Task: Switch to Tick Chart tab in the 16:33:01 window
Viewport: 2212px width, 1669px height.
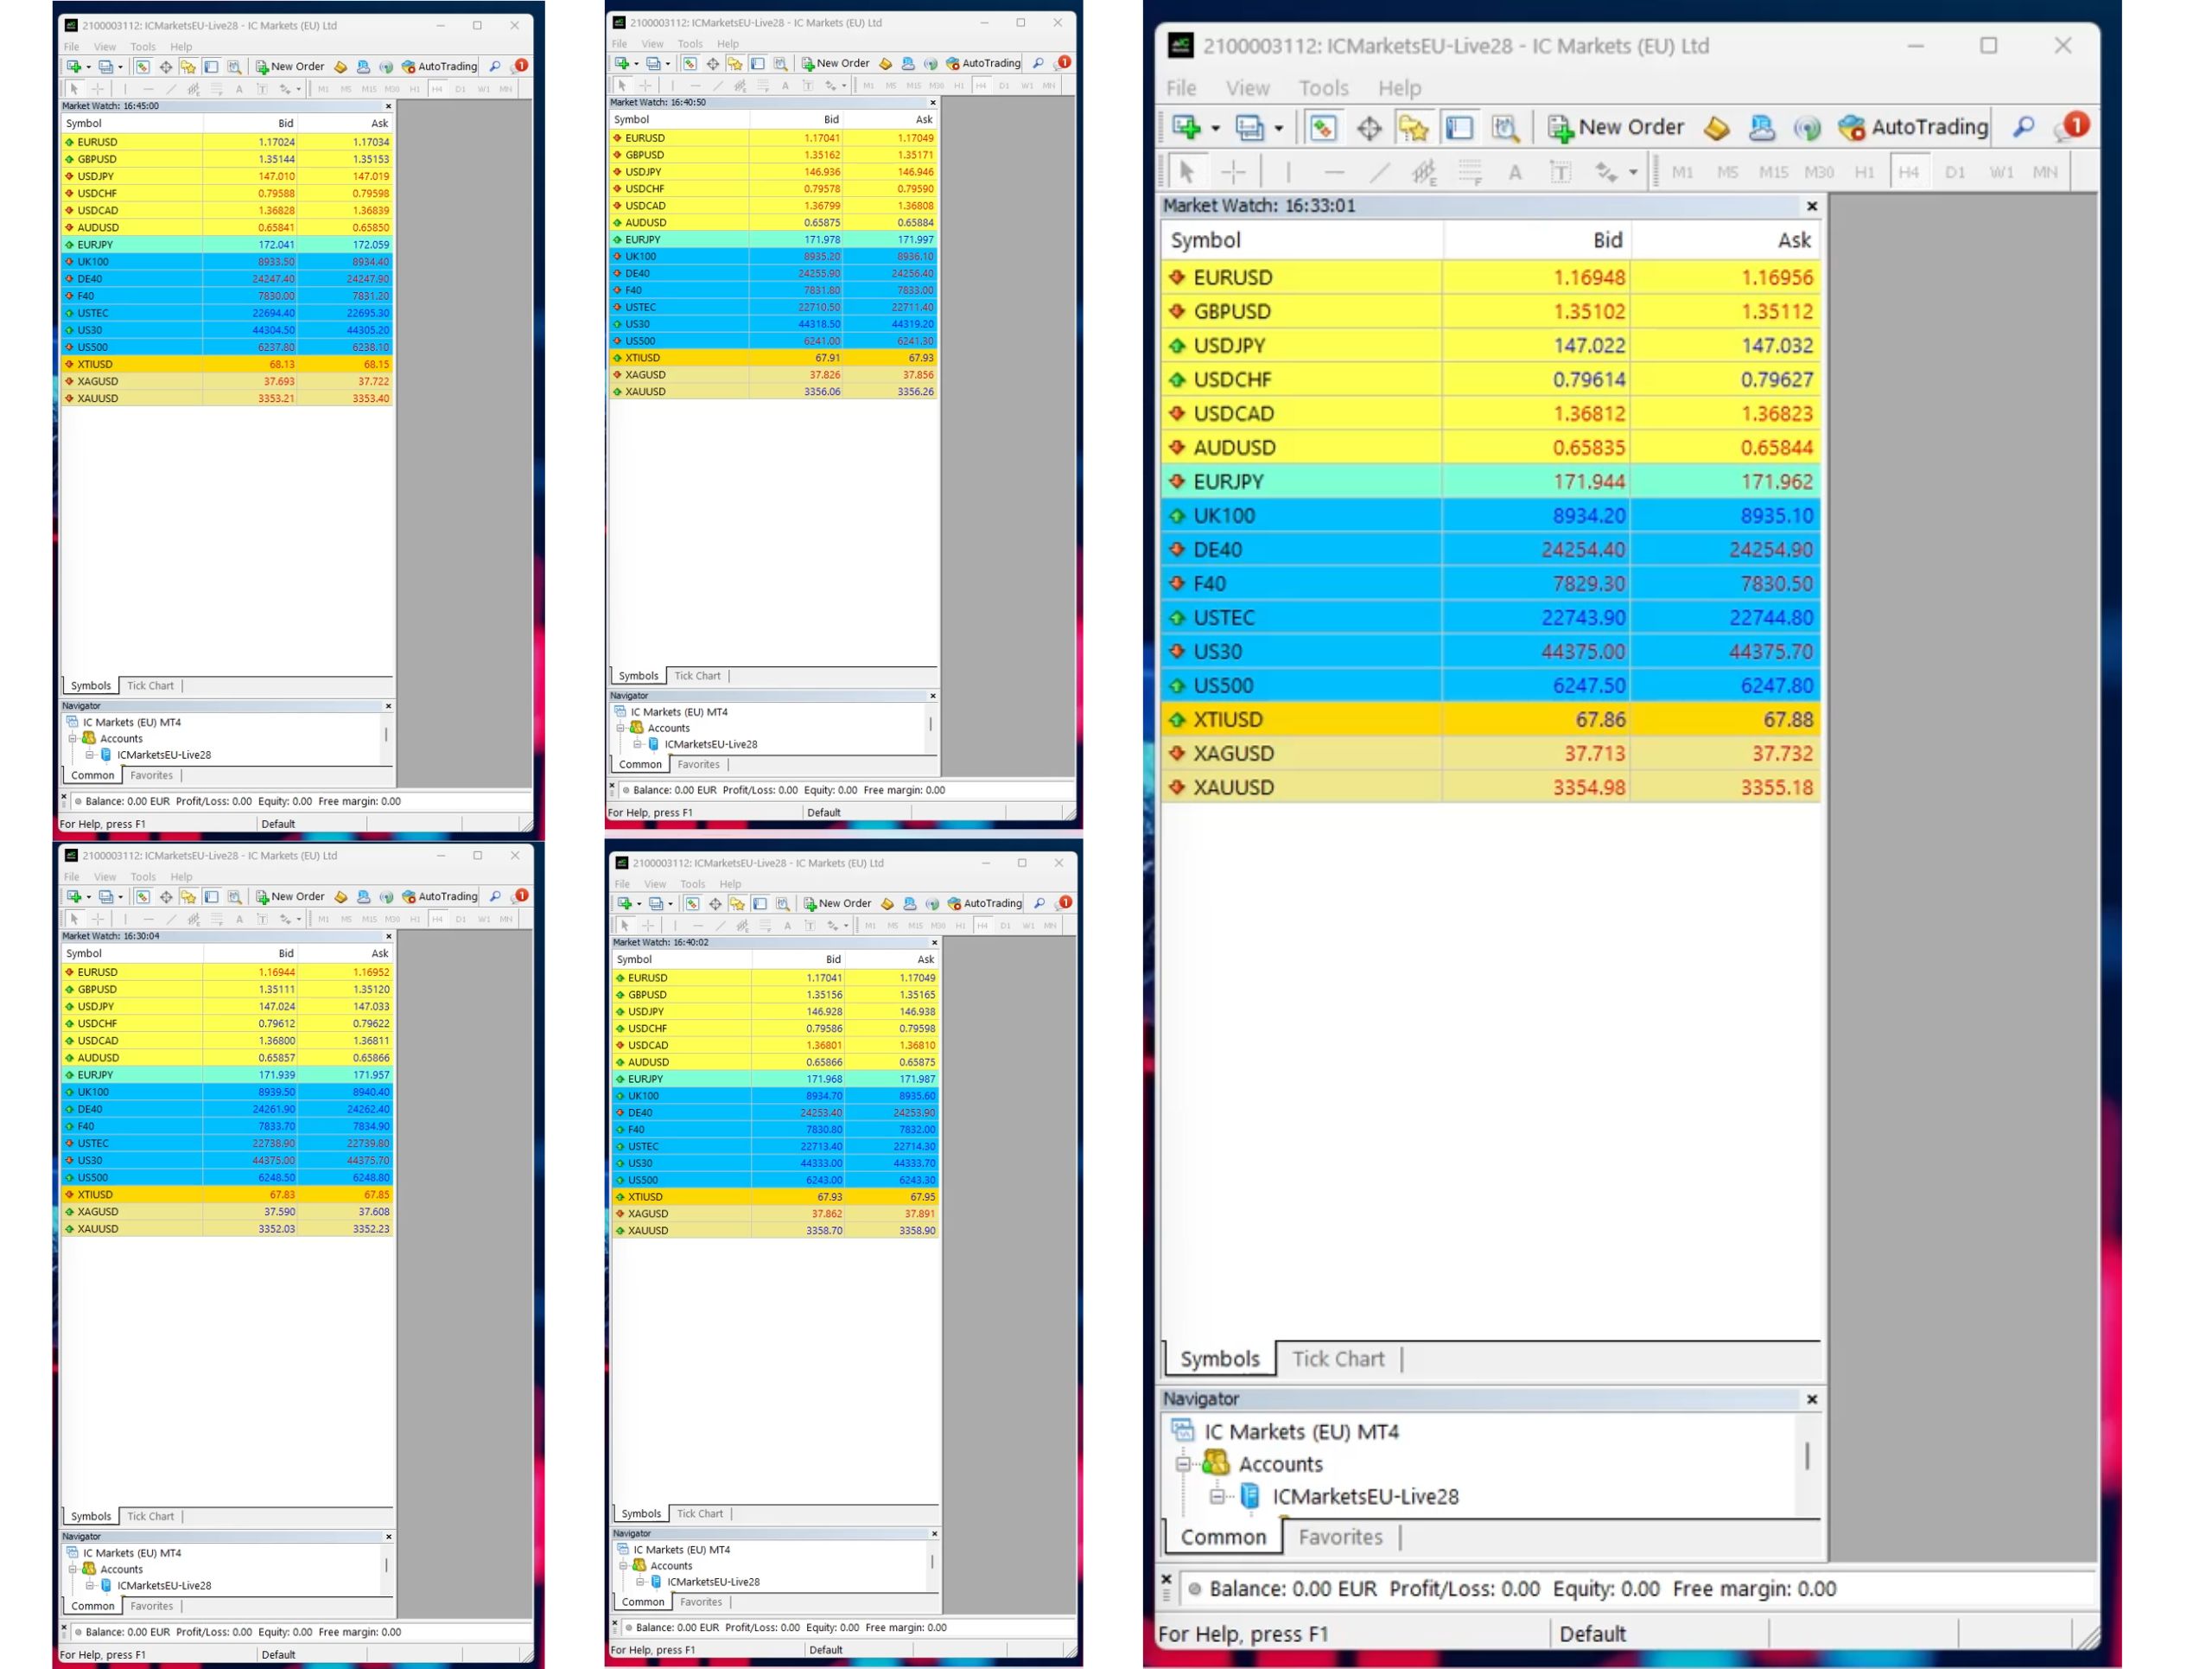Action: click(1338, 1358)
